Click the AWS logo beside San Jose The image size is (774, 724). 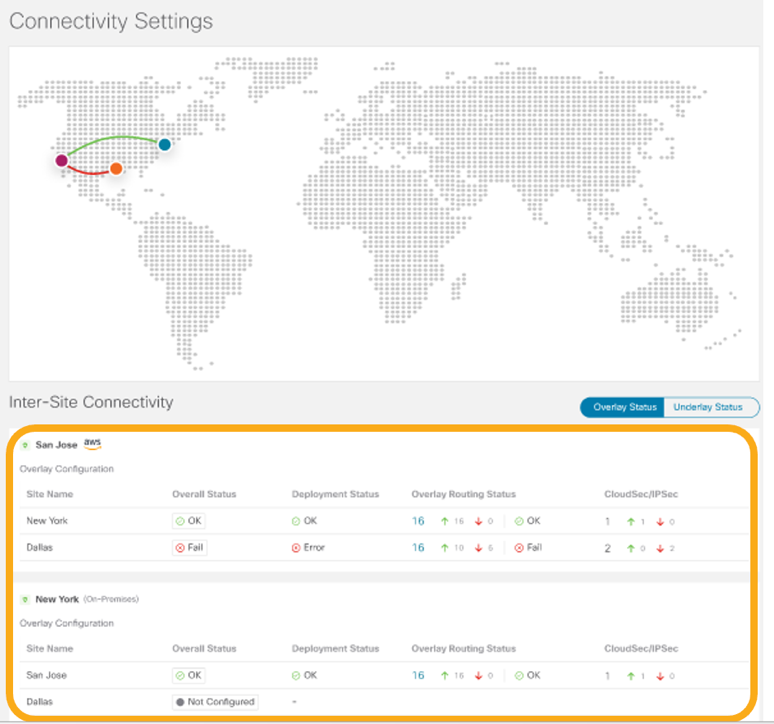[93, 444]
